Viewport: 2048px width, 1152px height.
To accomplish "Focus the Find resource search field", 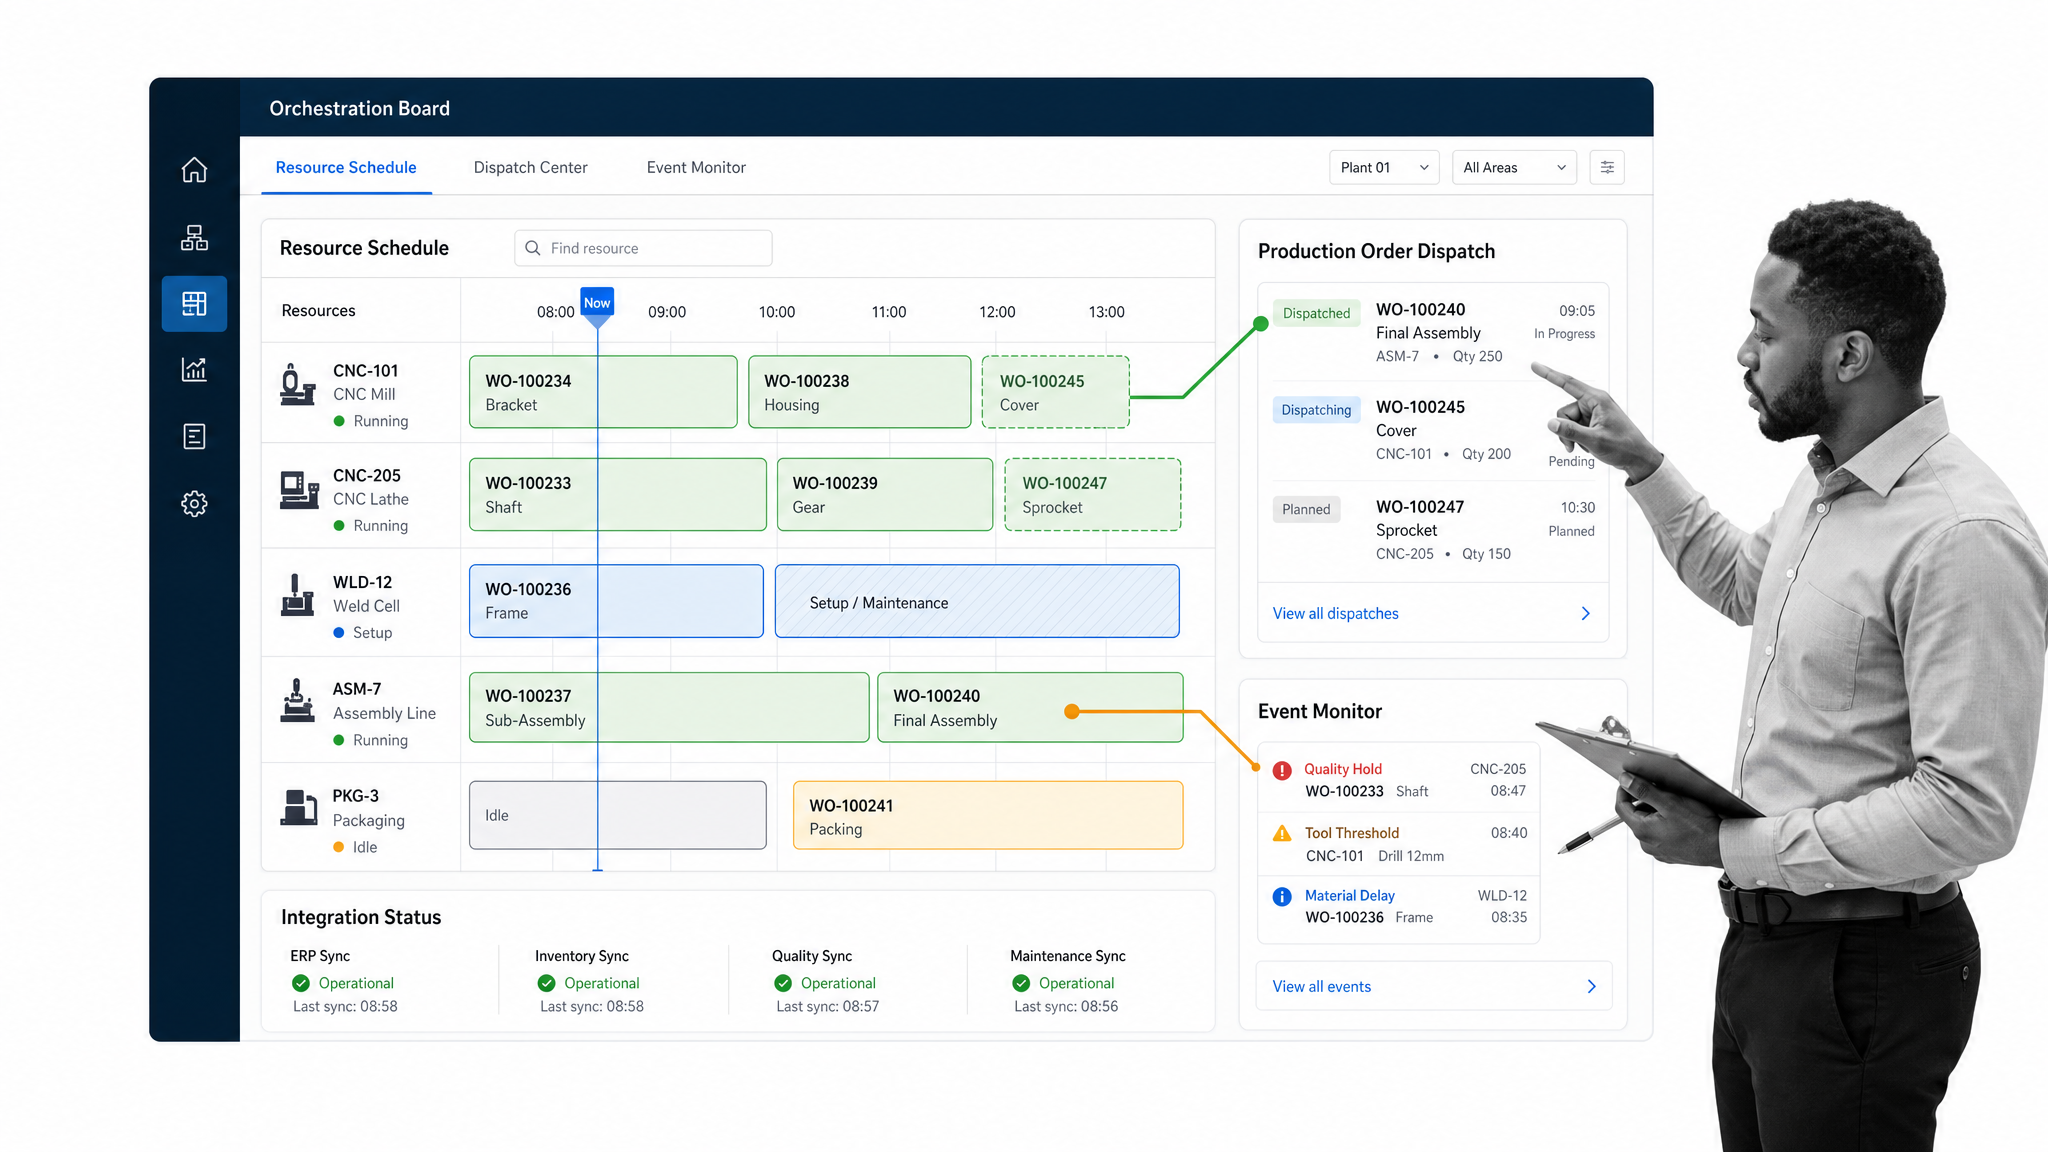I will [x=643, y=248].
